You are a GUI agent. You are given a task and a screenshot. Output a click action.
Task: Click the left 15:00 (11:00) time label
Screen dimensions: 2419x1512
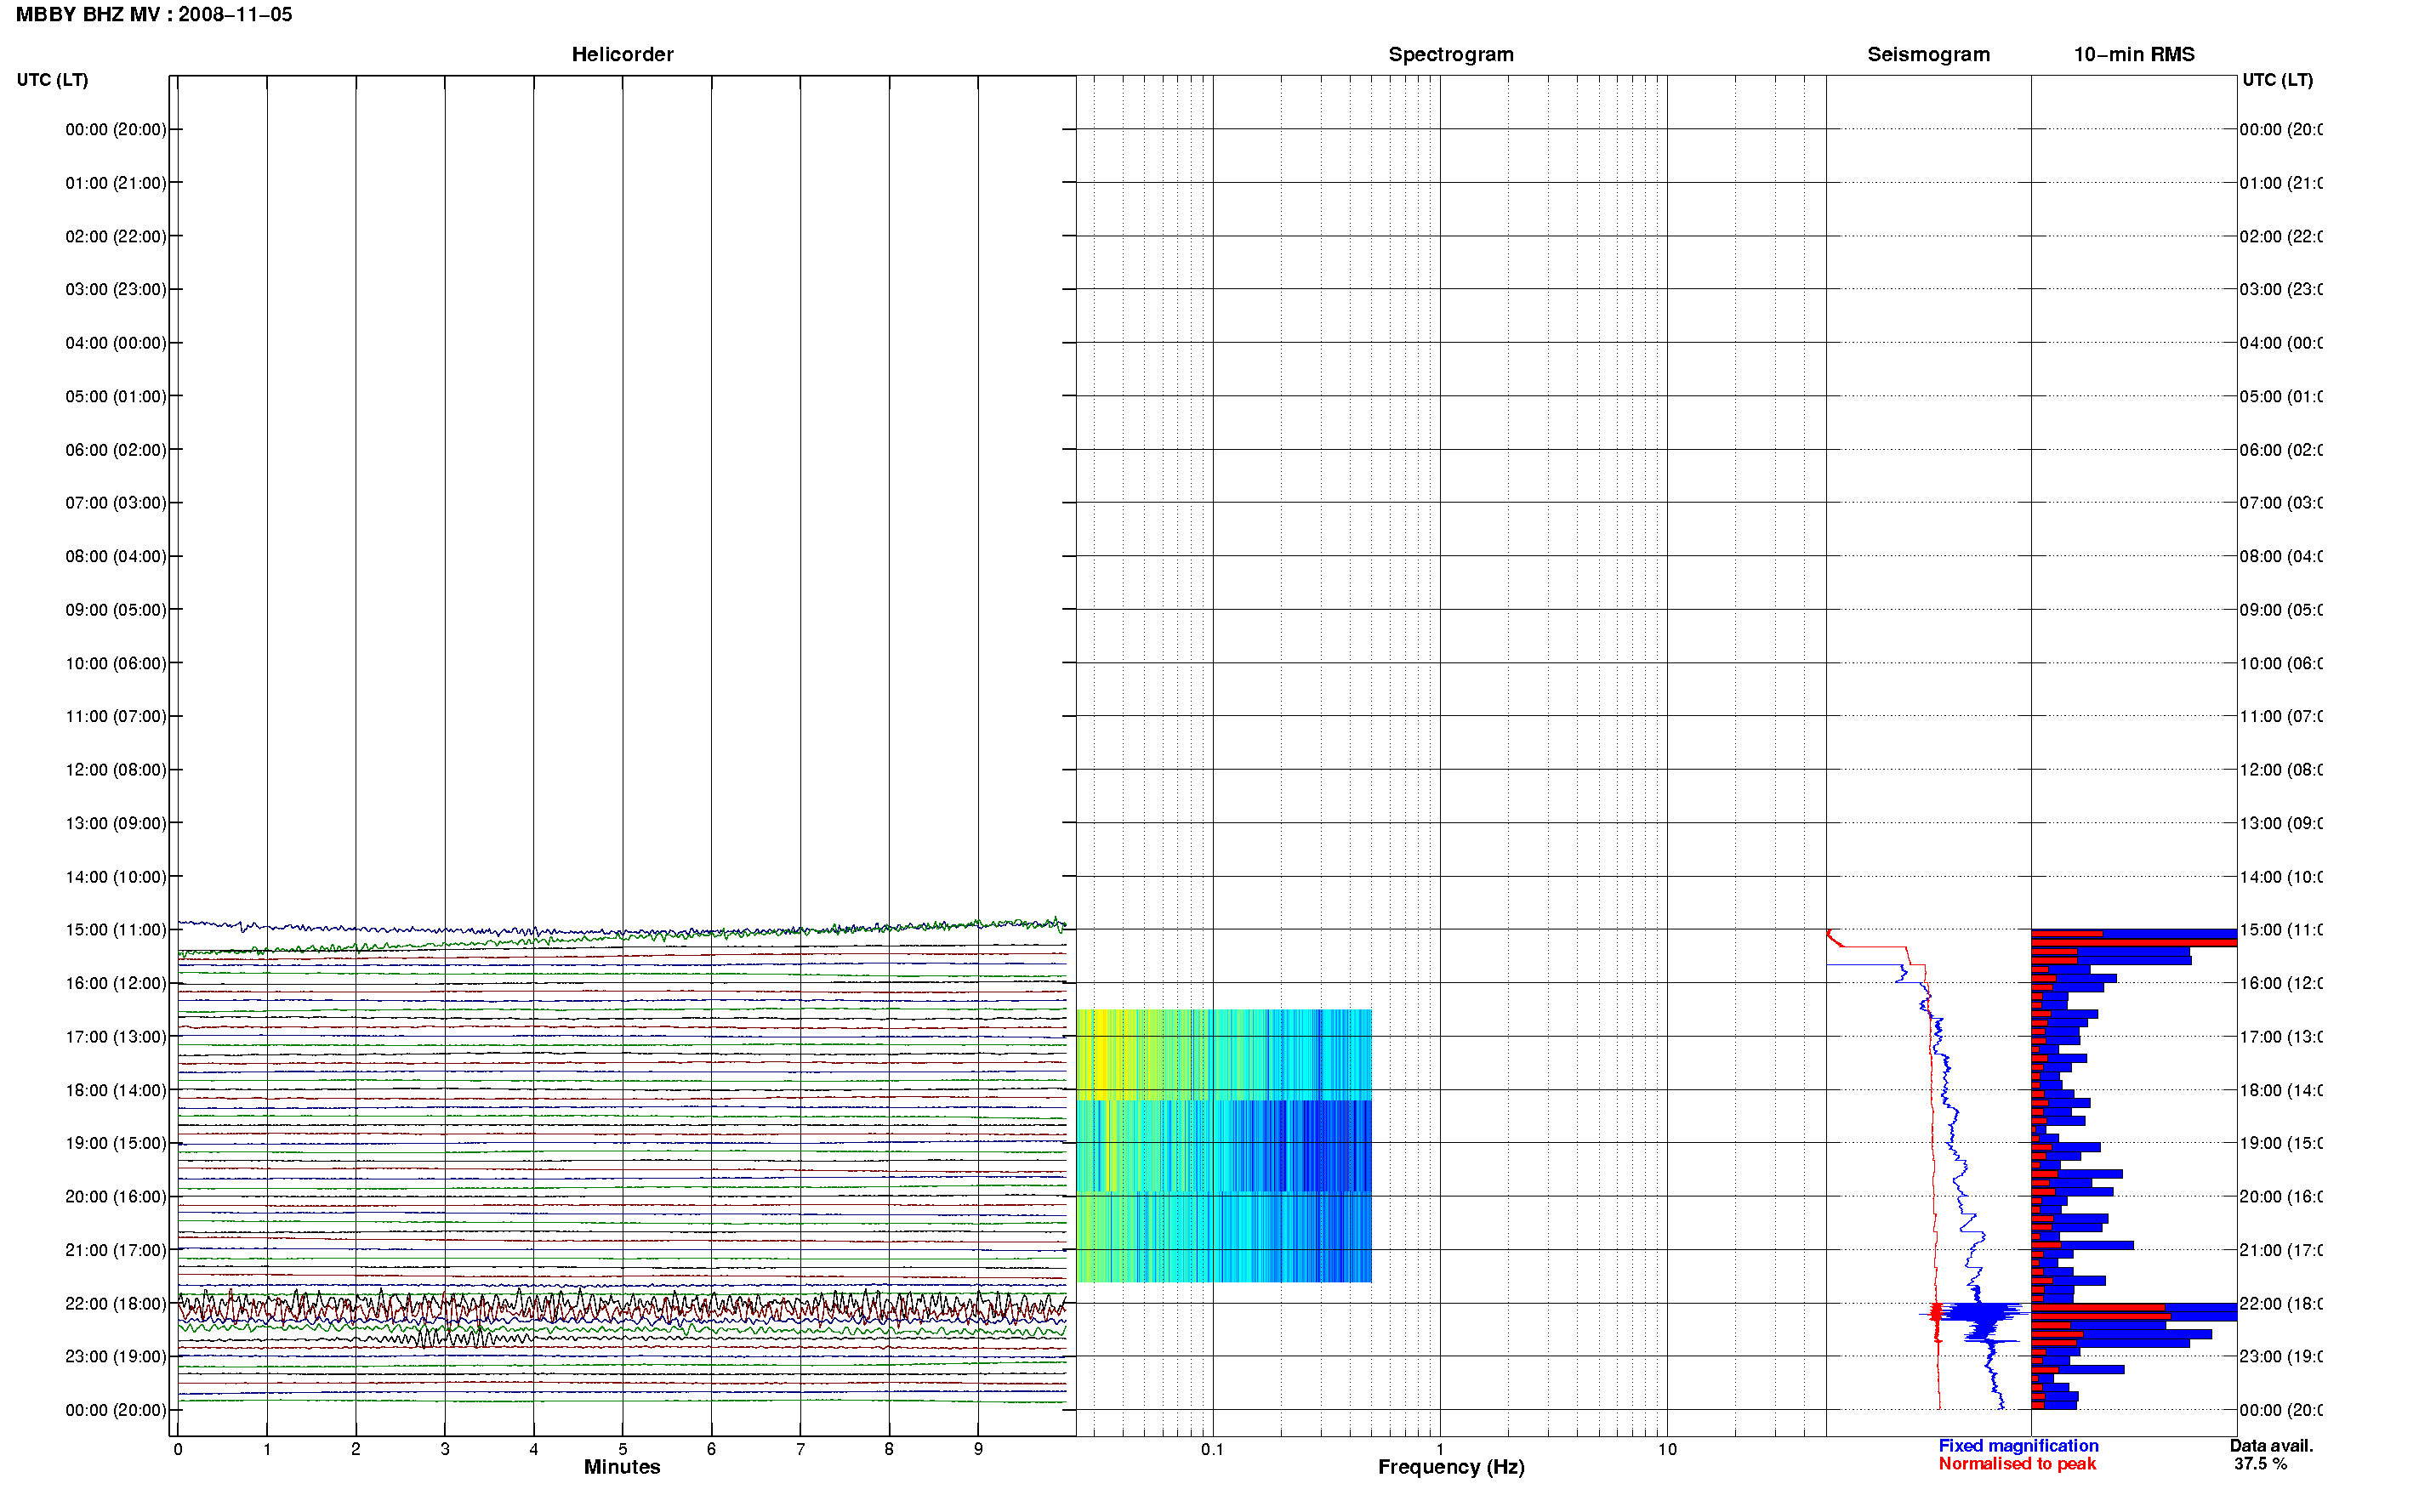coord(116,930)
